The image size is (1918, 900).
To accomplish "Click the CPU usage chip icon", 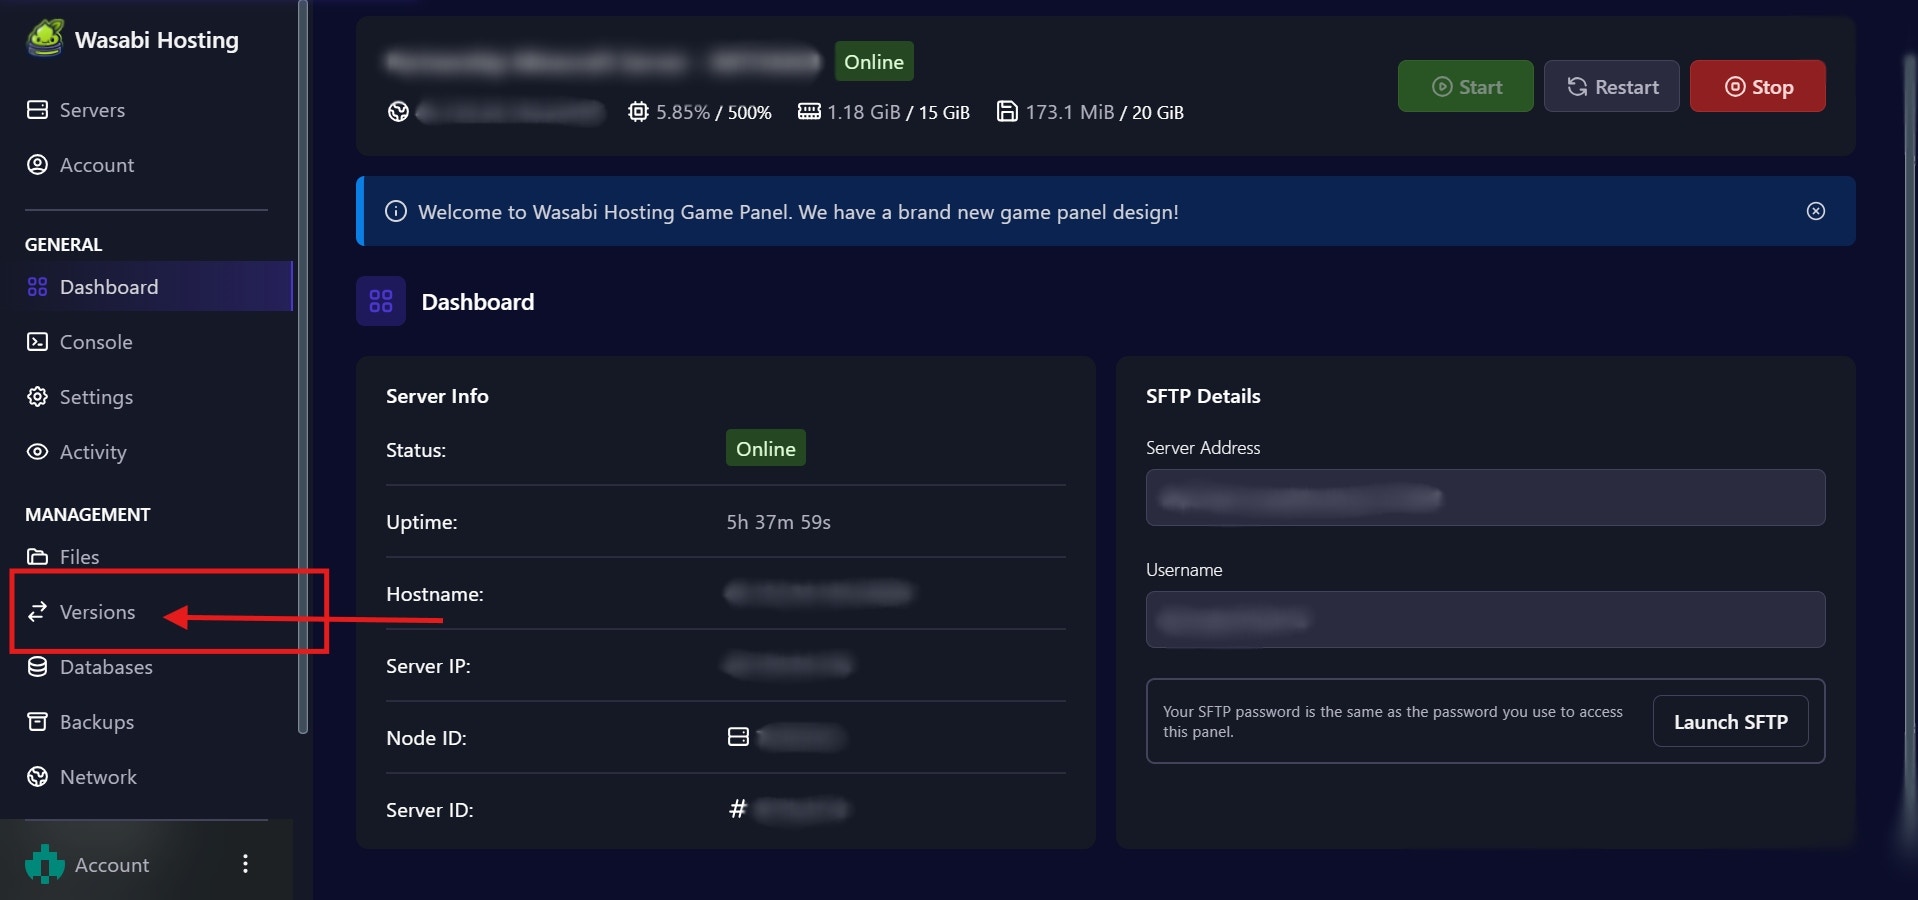I will tap(638, 112).
